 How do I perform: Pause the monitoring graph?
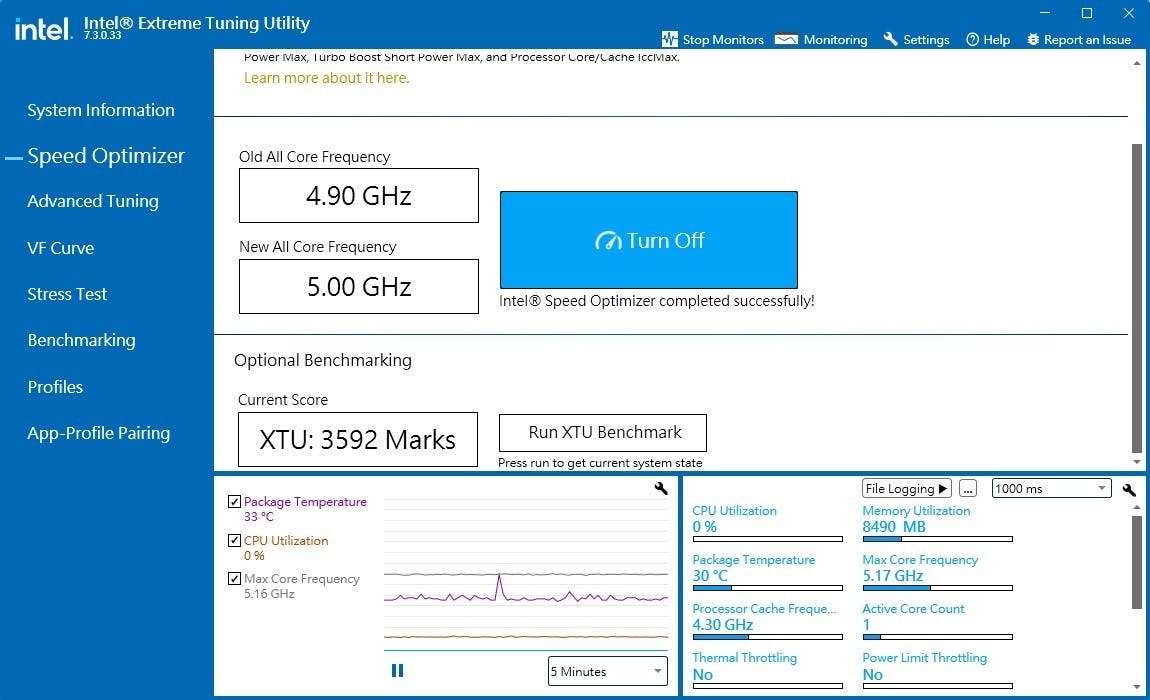(398, 671)
